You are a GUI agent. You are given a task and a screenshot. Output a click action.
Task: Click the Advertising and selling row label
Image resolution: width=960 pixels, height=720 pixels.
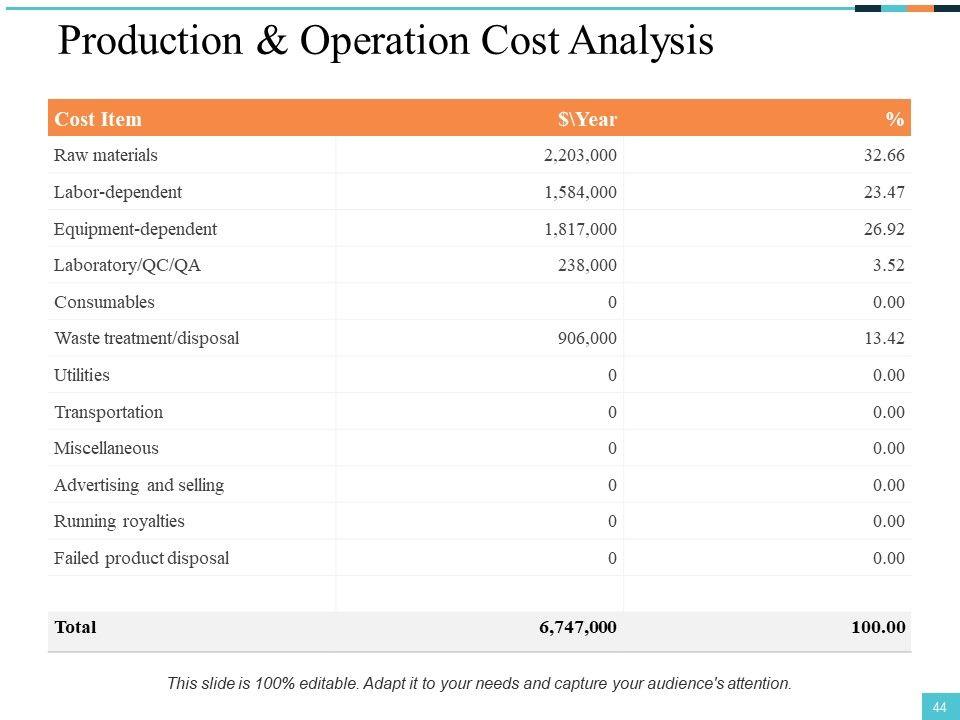point(139,485)
